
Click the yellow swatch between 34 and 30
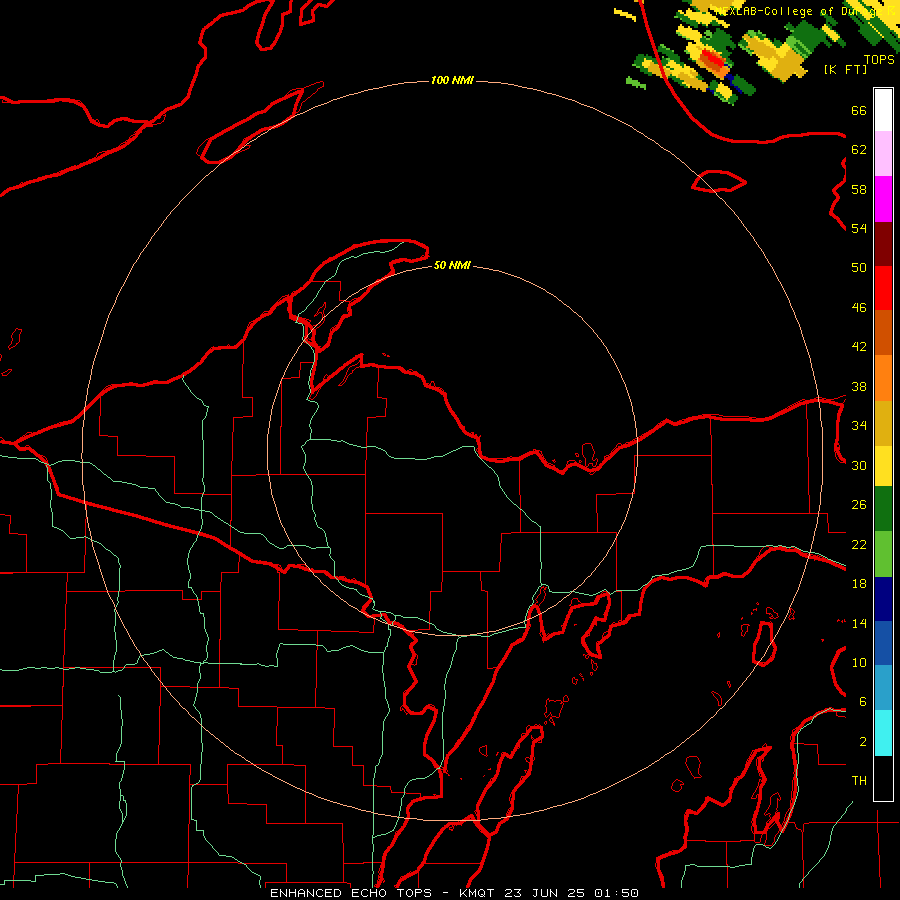(x=883, y=465)
